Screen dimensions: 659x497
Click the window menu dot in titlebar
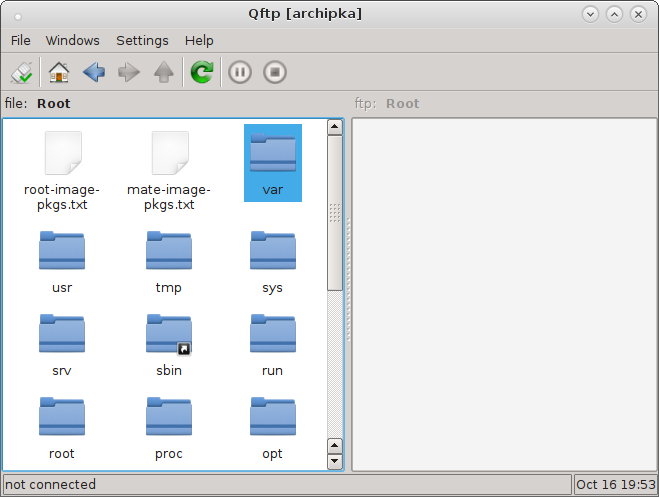[18, 17]
